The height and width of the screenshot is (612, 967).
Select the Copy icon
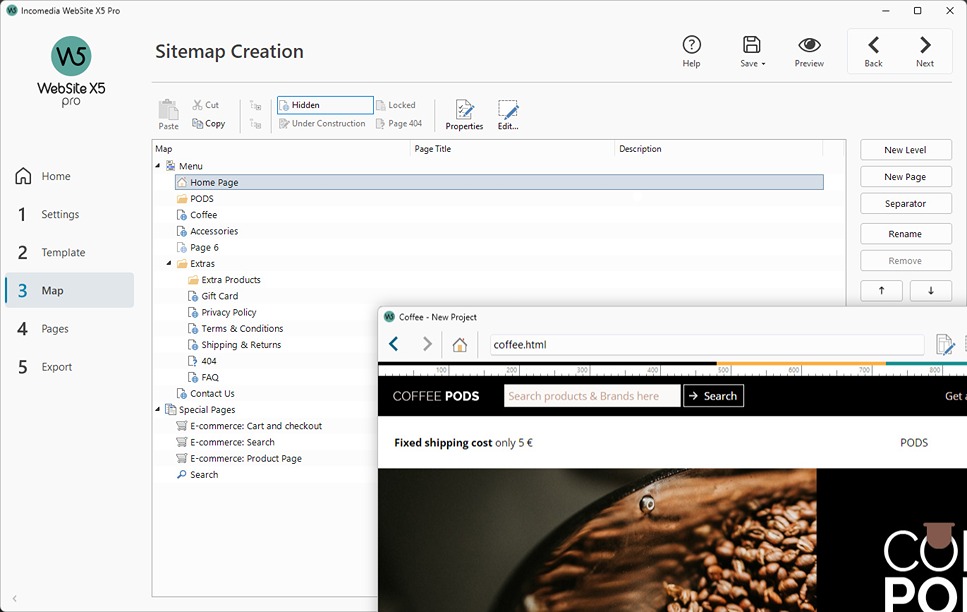pos(209,123)
